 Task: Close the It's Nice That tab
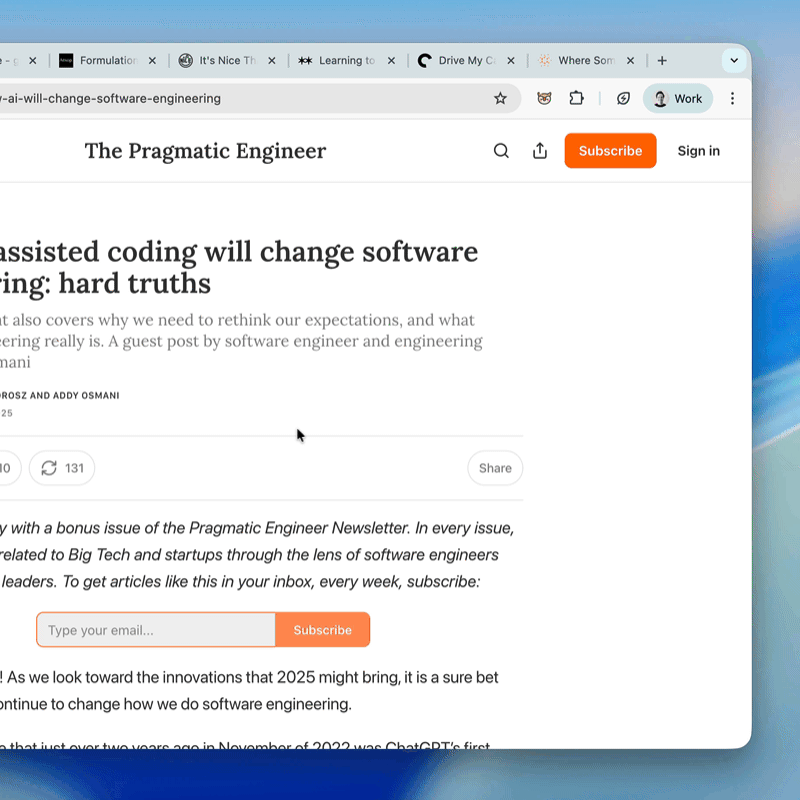tap(271, 61)
